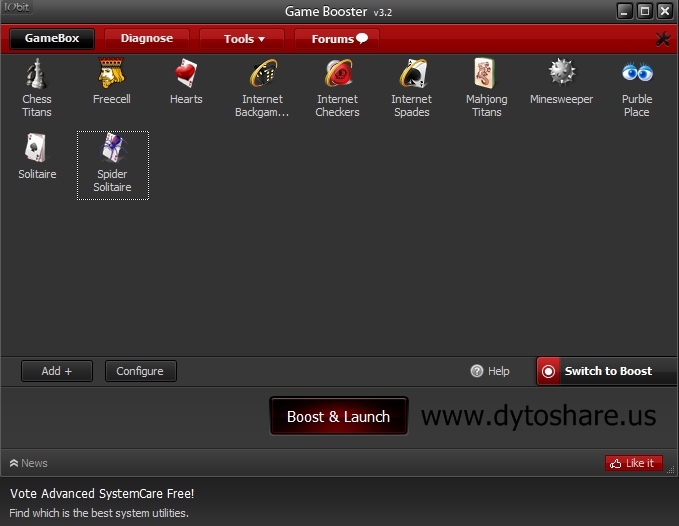Maximize the Game Booster window
Viewport: 679px width, 526px height.
pyautogui.click(x=644, y=11)
